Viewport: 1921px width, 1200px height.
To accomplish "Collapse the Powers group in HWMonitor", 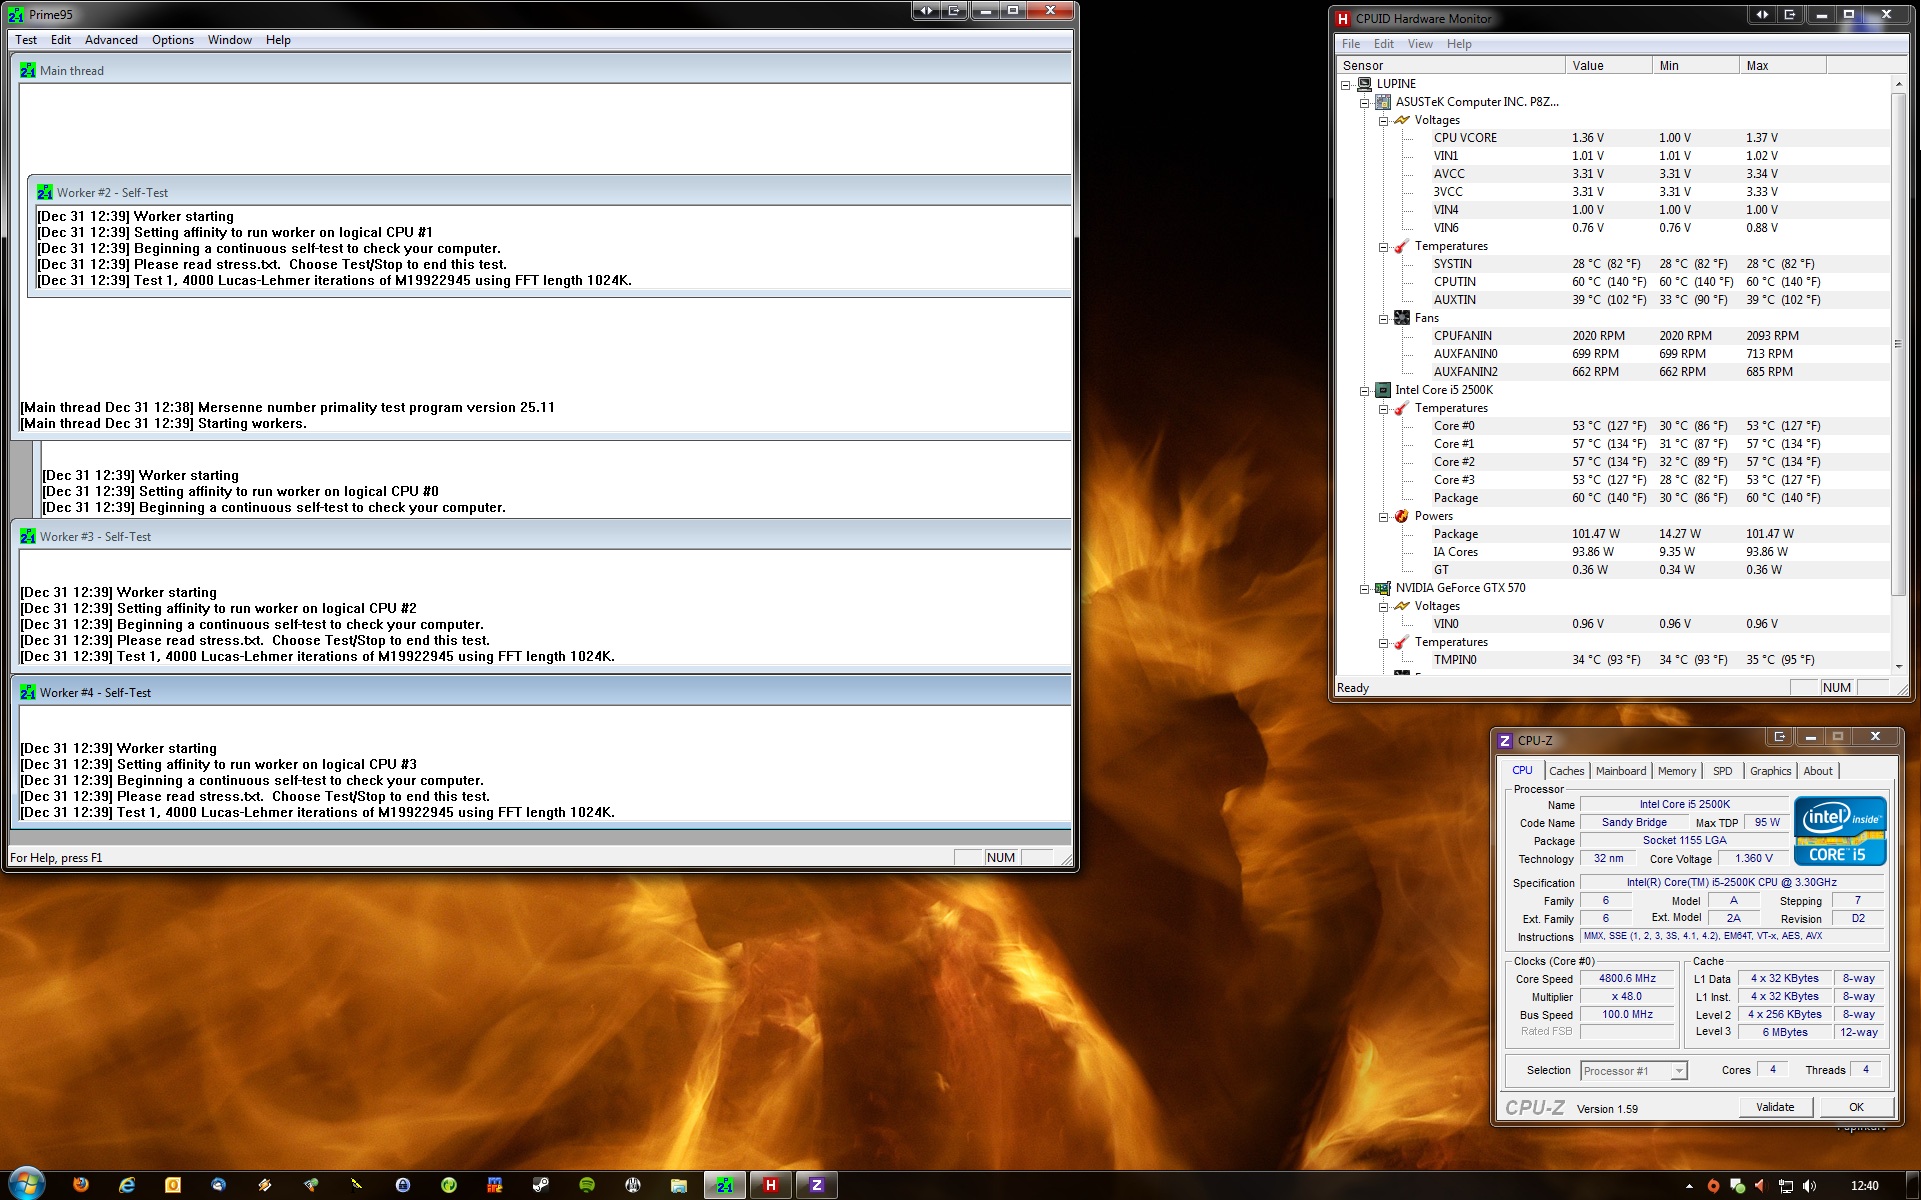I will 1384,516.
